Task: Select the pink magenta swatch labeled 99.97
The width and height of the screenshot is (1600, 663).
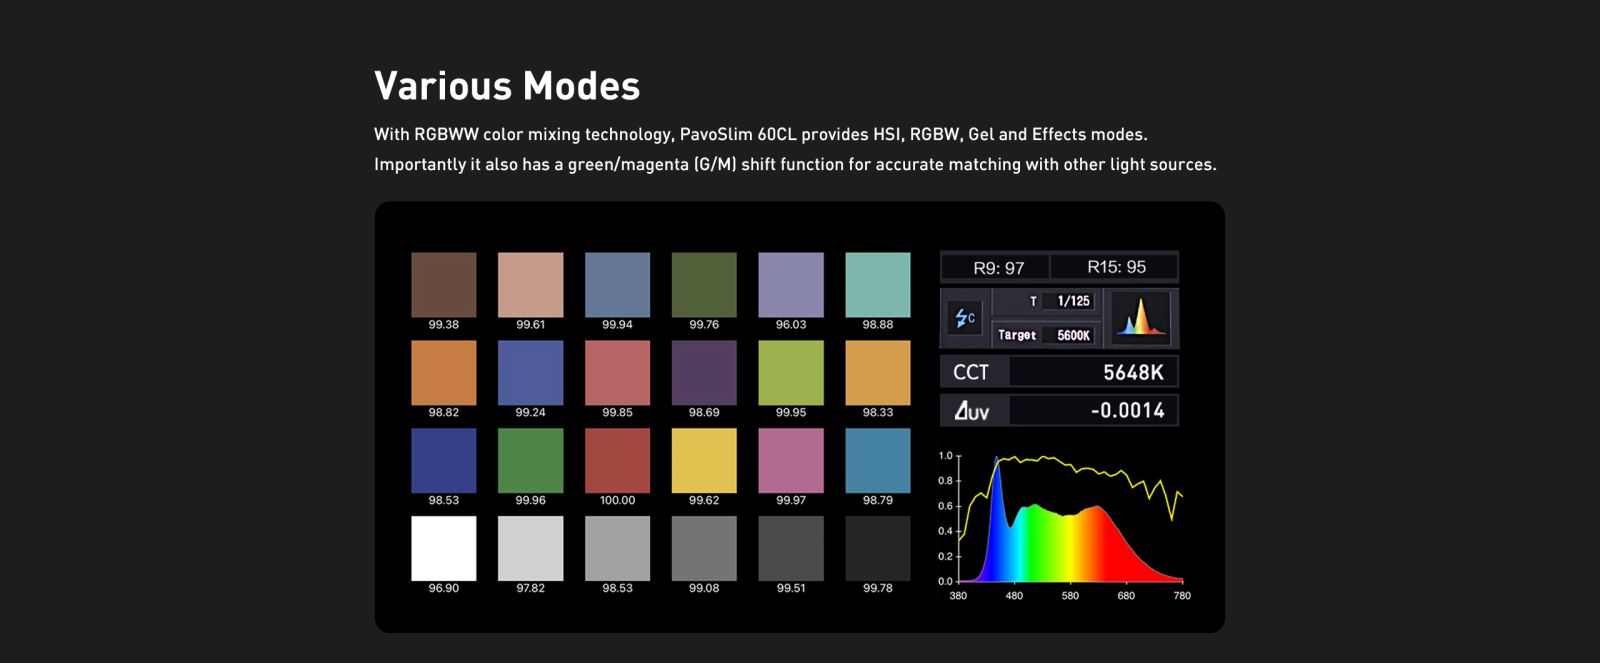Action: (791, 461)
